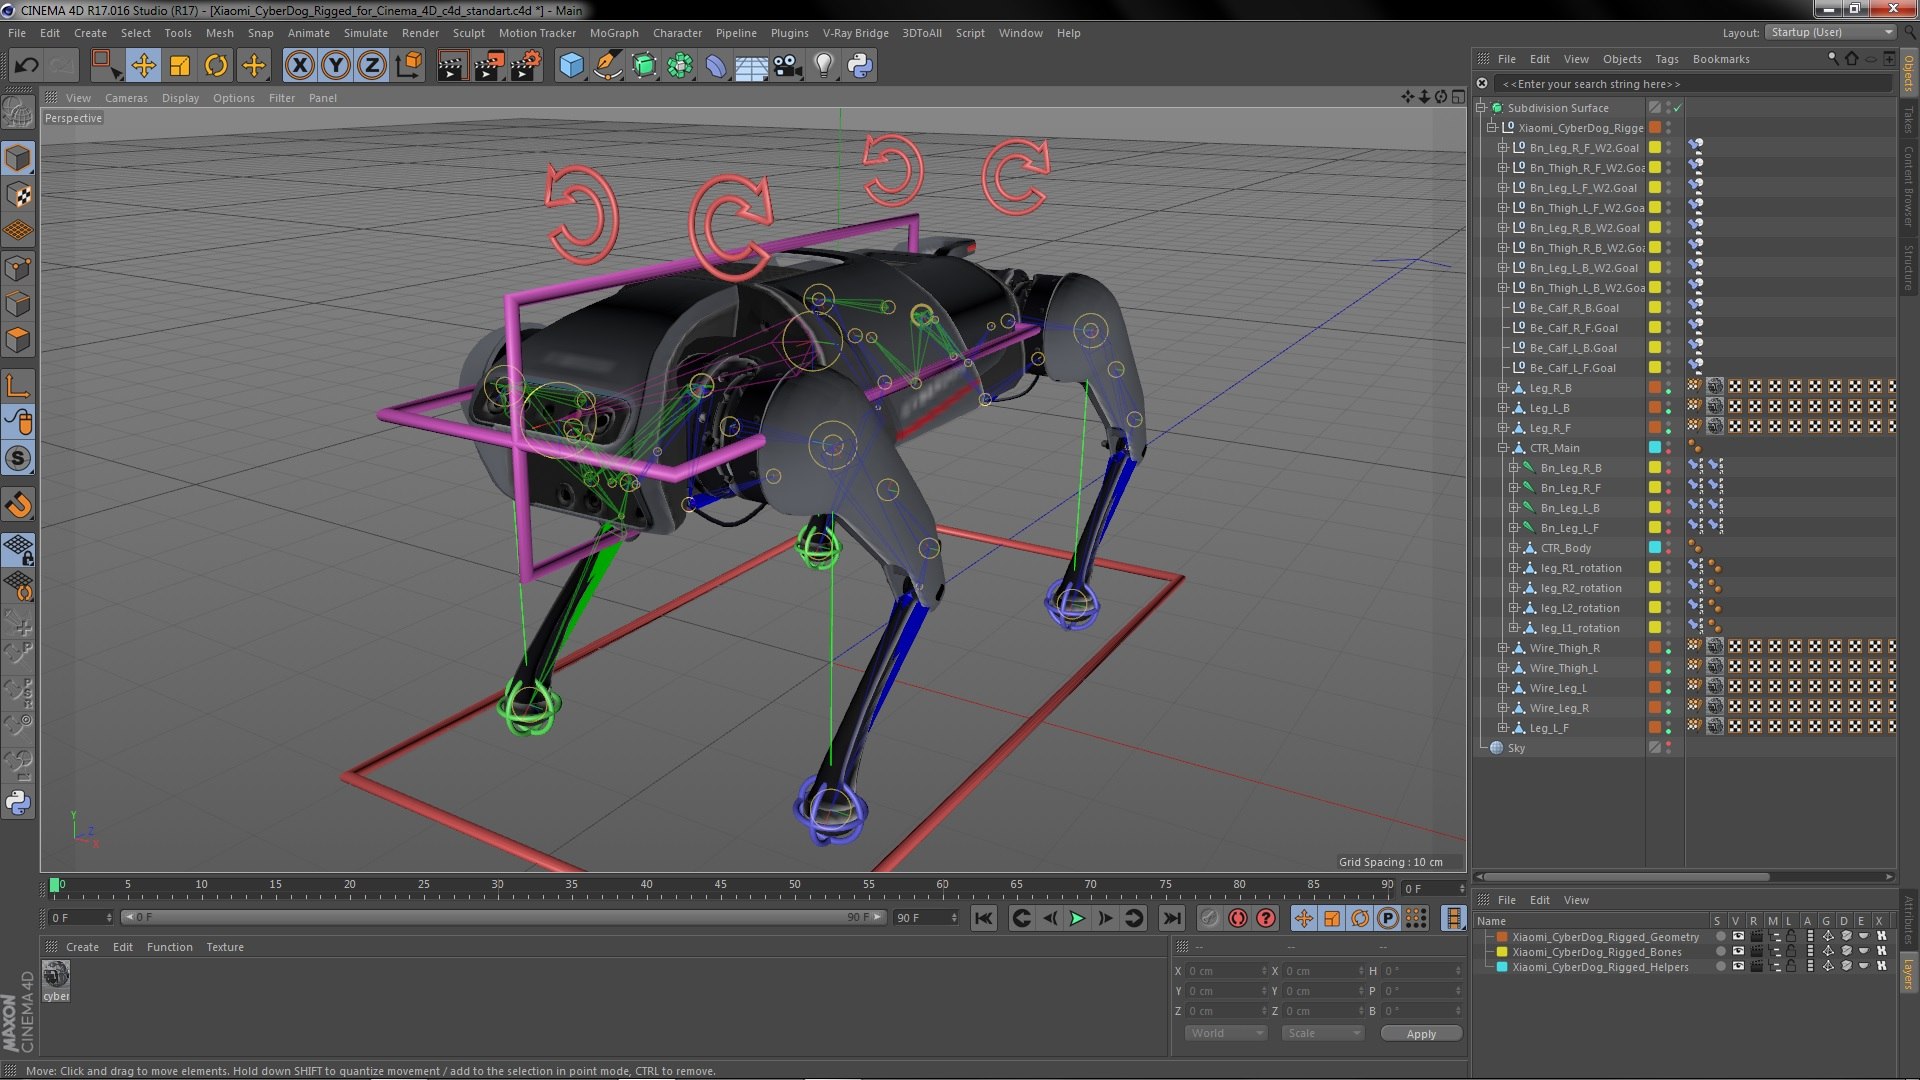
Task: Open the spline Pen tool
Action: point(607,66)
